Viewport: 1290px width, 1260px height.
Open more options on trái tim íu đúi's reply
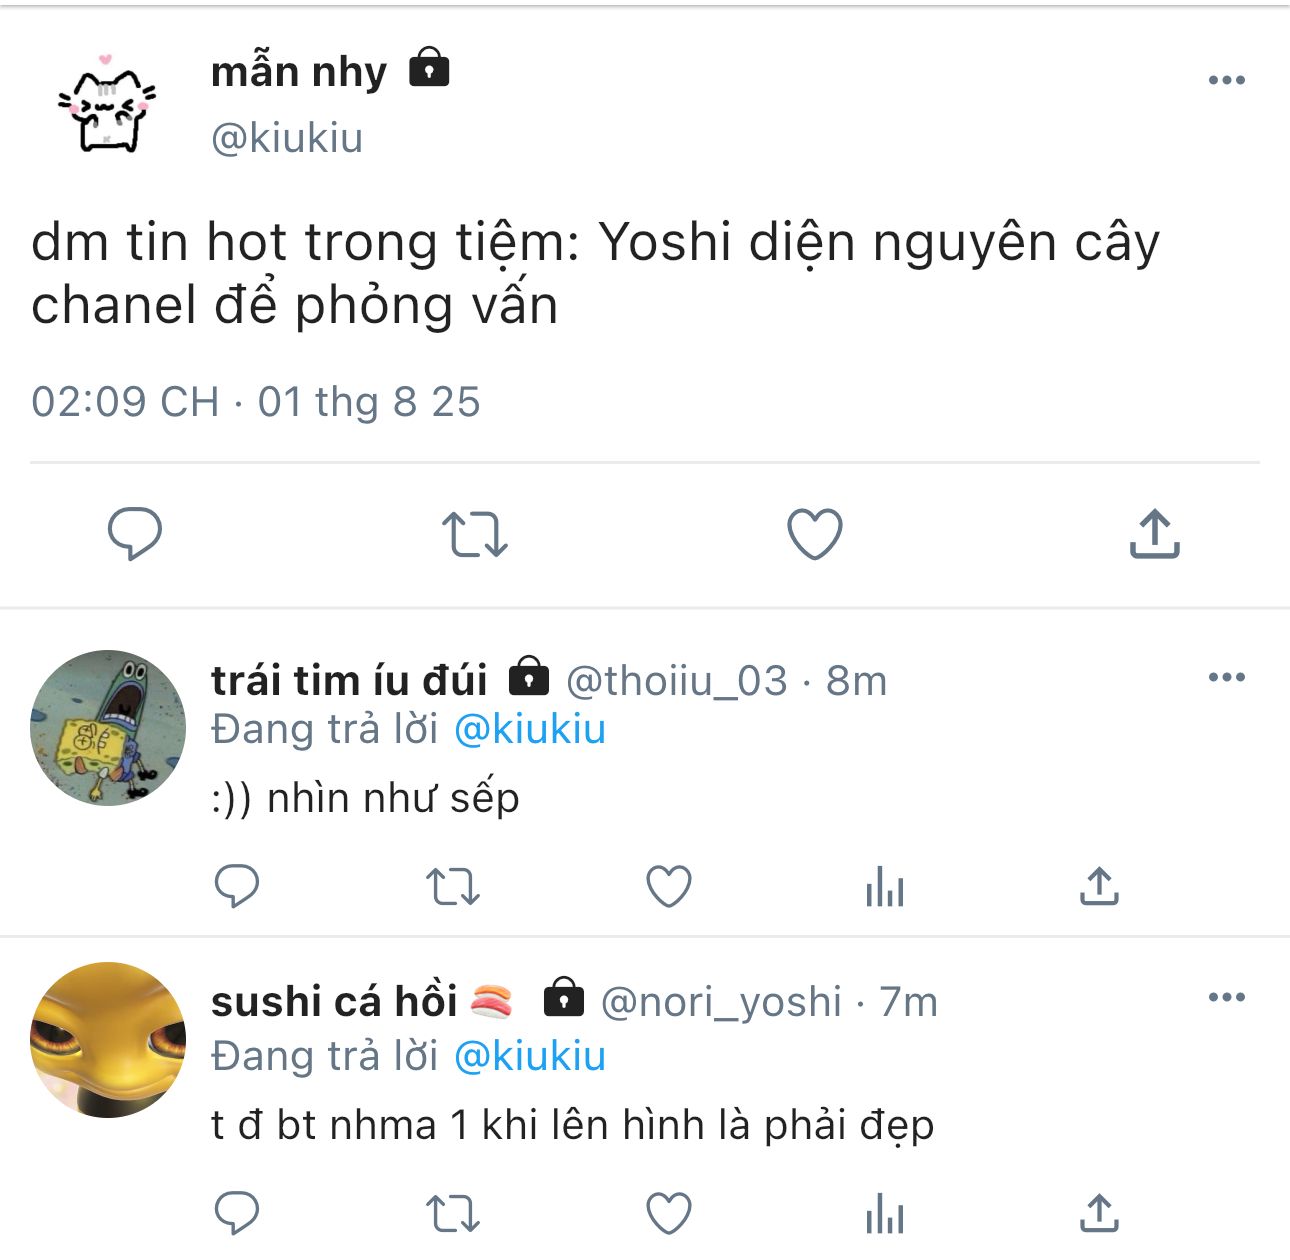coord(1227,677)
